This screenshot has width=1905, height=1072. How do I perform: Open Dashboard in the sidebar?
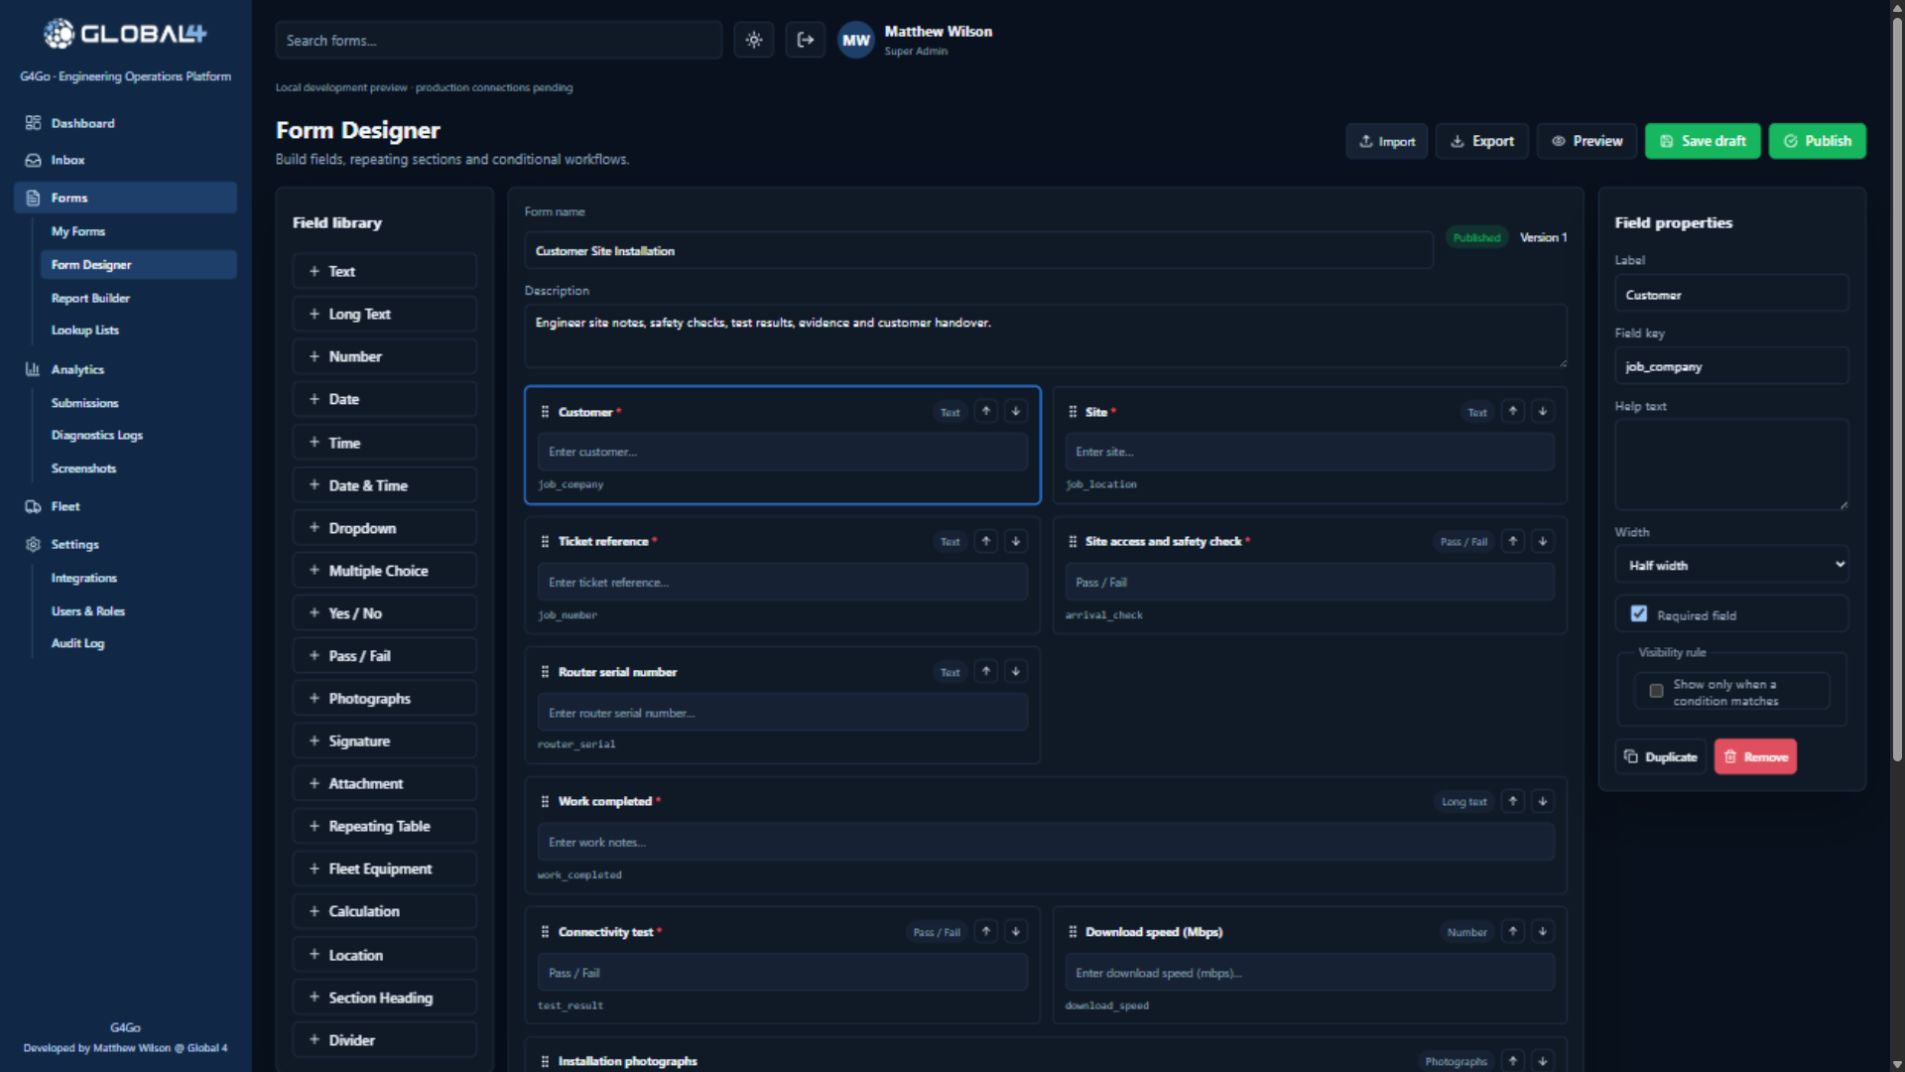click(125, 123)
